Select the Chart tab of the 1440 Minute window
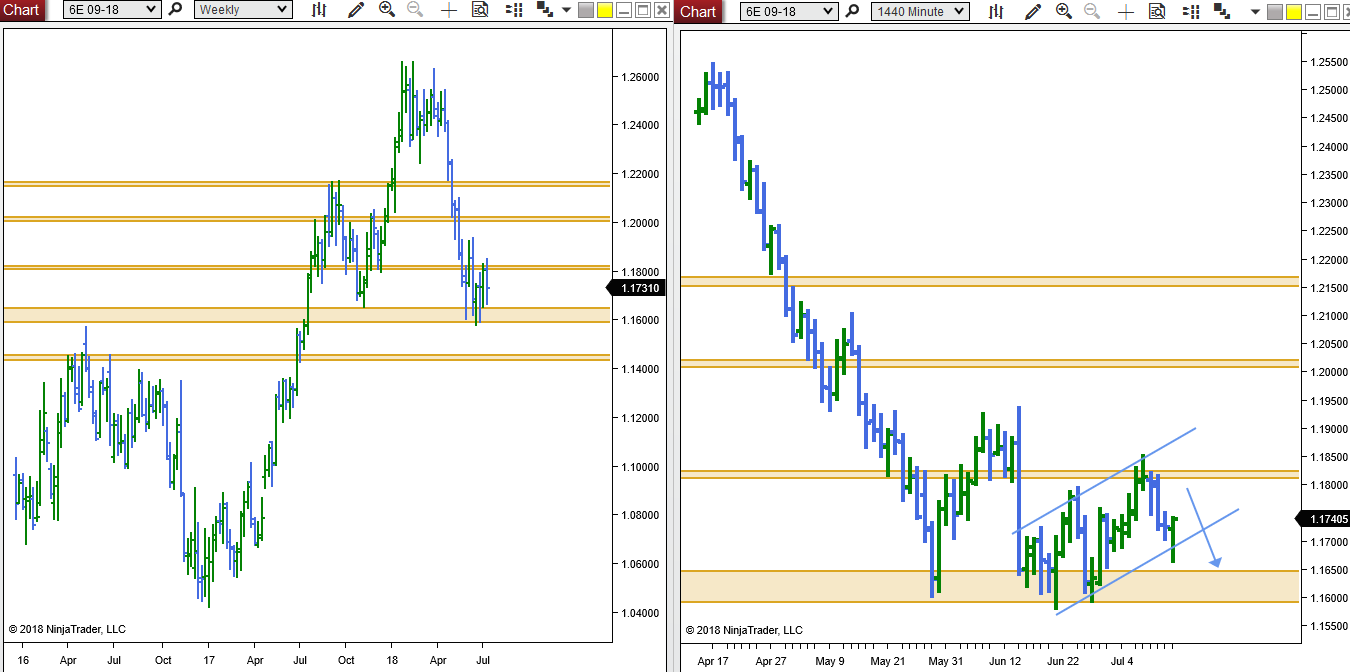This screenshot has height=672, width=1350. (x=698, y=11)
